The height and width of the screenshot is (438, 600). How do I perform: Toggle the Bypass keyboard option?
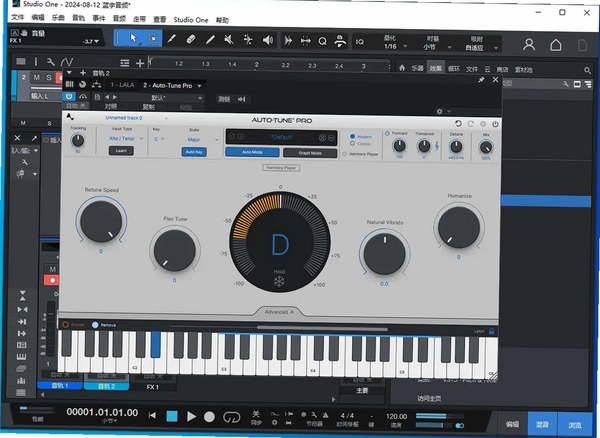pos(65,325)
